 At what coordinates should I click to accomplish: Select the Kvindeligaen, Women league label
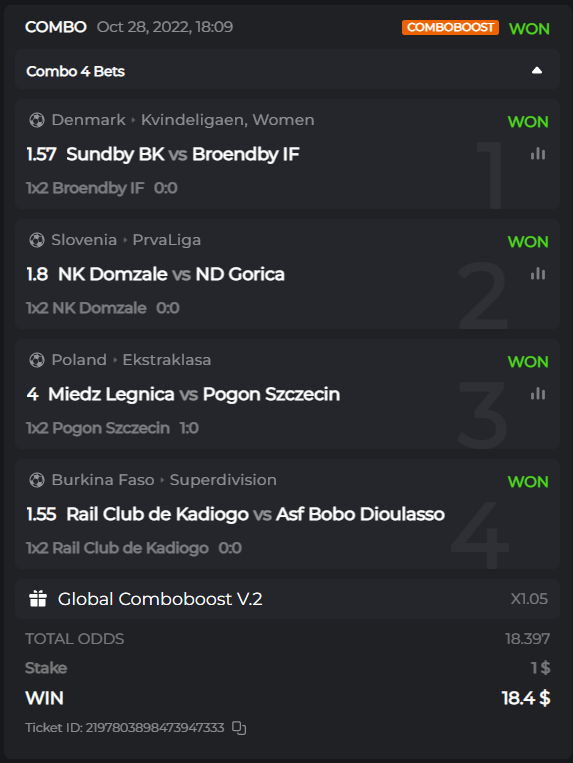(x=228, y=120)
